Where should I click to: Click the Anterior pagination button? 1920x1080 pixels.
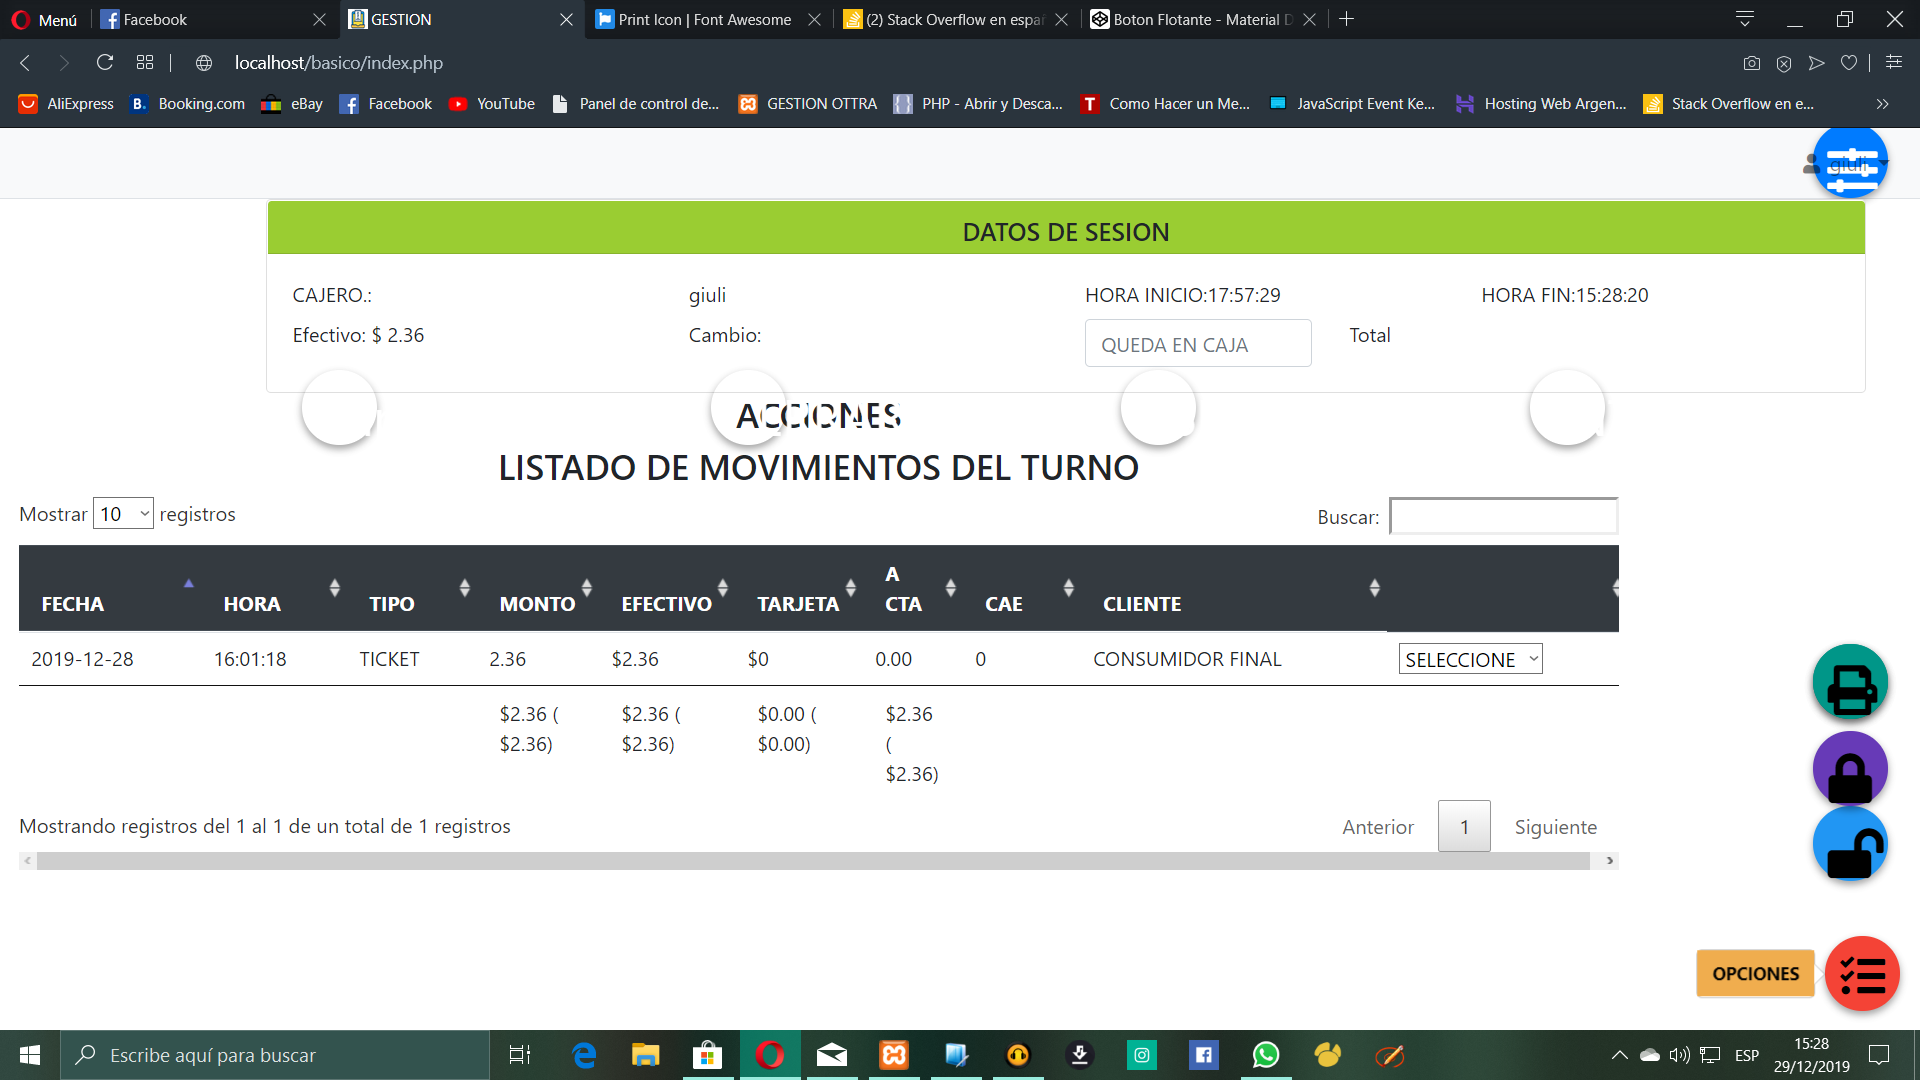(1377, 825)
